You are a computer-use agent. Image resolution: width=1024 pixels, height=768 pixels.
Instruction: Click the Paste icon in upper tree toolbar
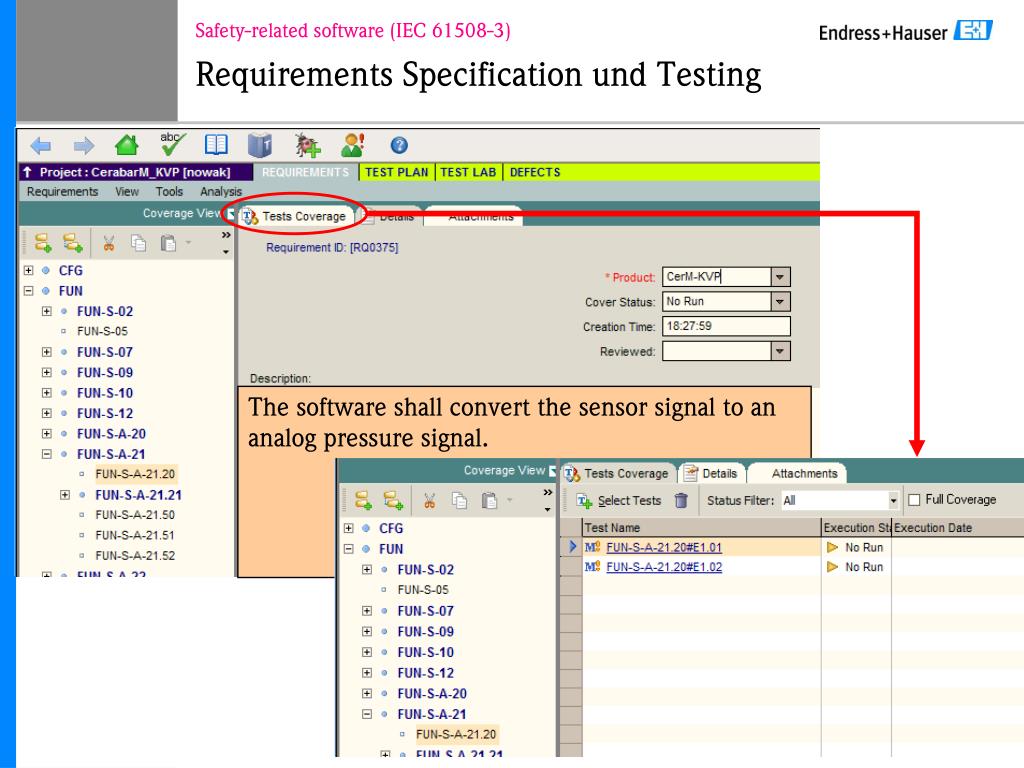tap(168, 244)
